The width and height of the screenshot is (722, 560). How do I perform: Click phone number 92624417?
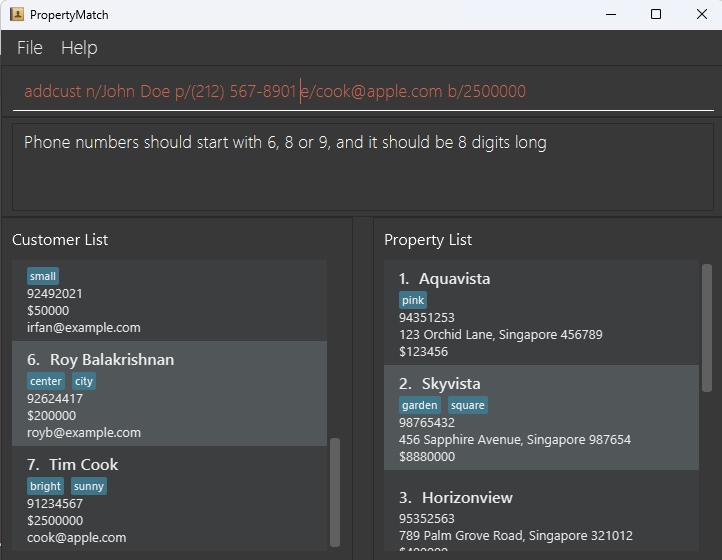[55, 399]
